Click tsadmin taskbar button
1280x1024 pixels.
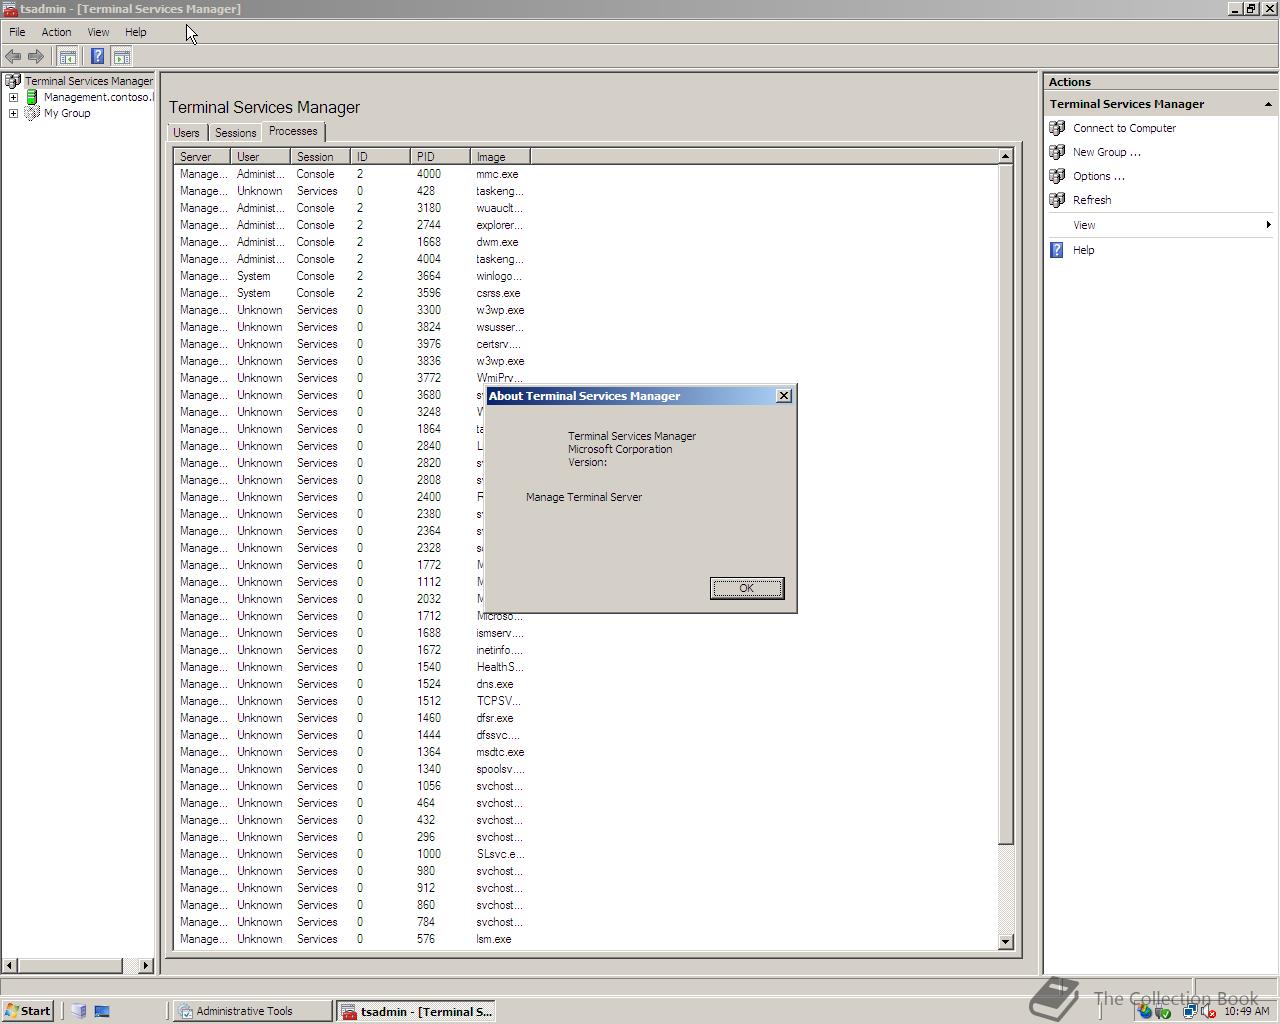pos(417,1011)
